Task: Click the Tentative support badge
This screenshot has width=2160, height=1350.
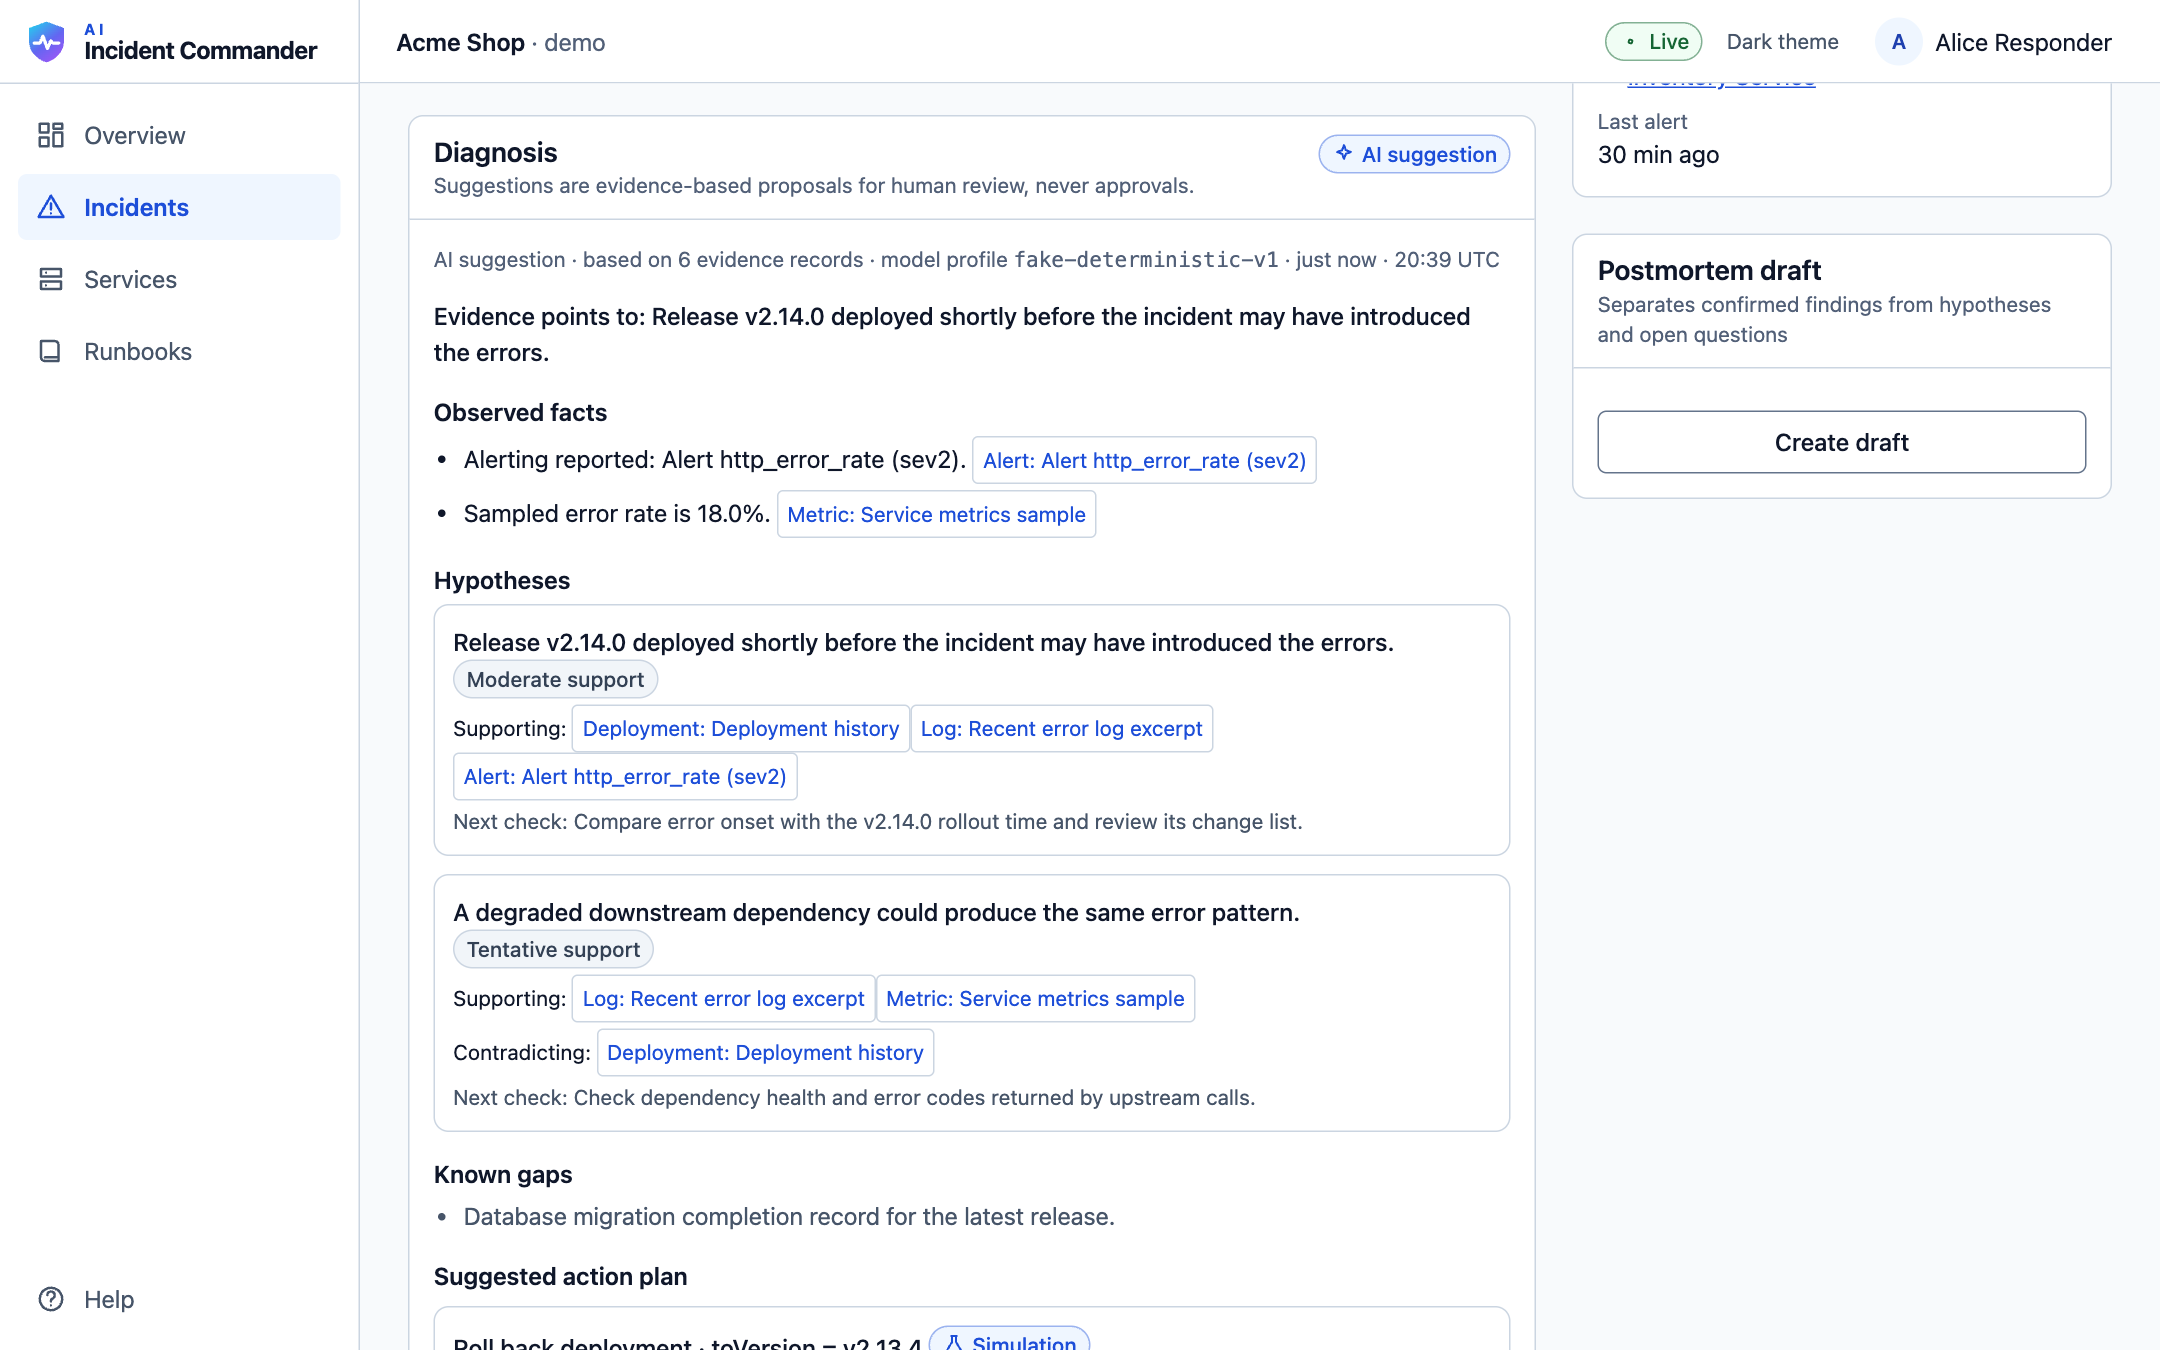Action: [553, 949]
